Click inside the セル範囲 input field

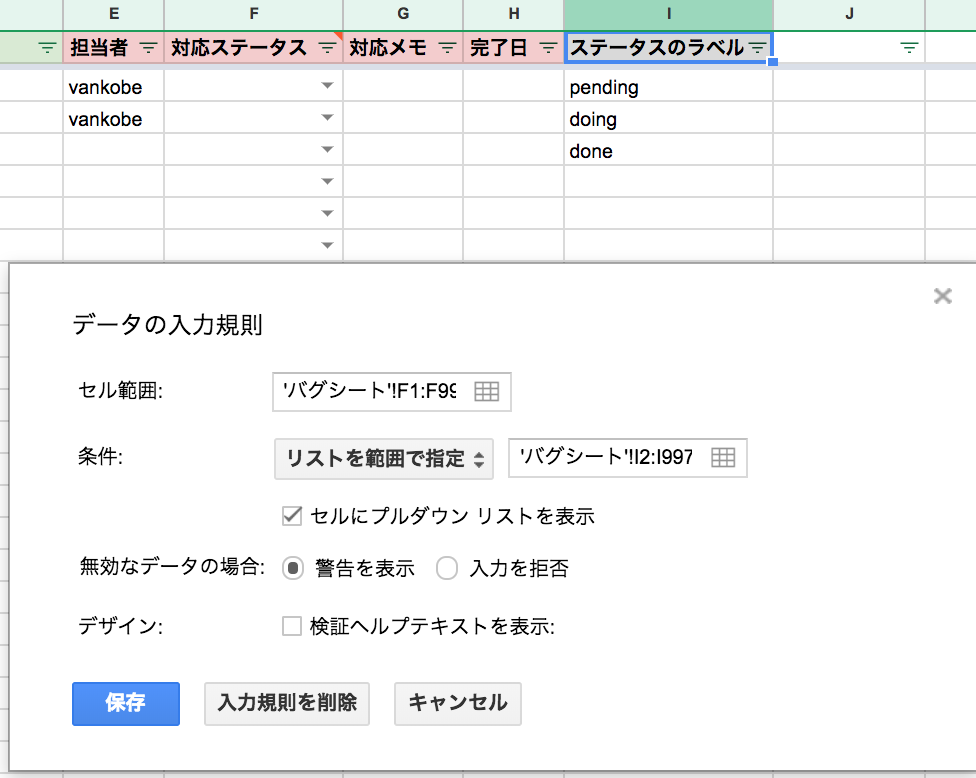click(370, 391)
